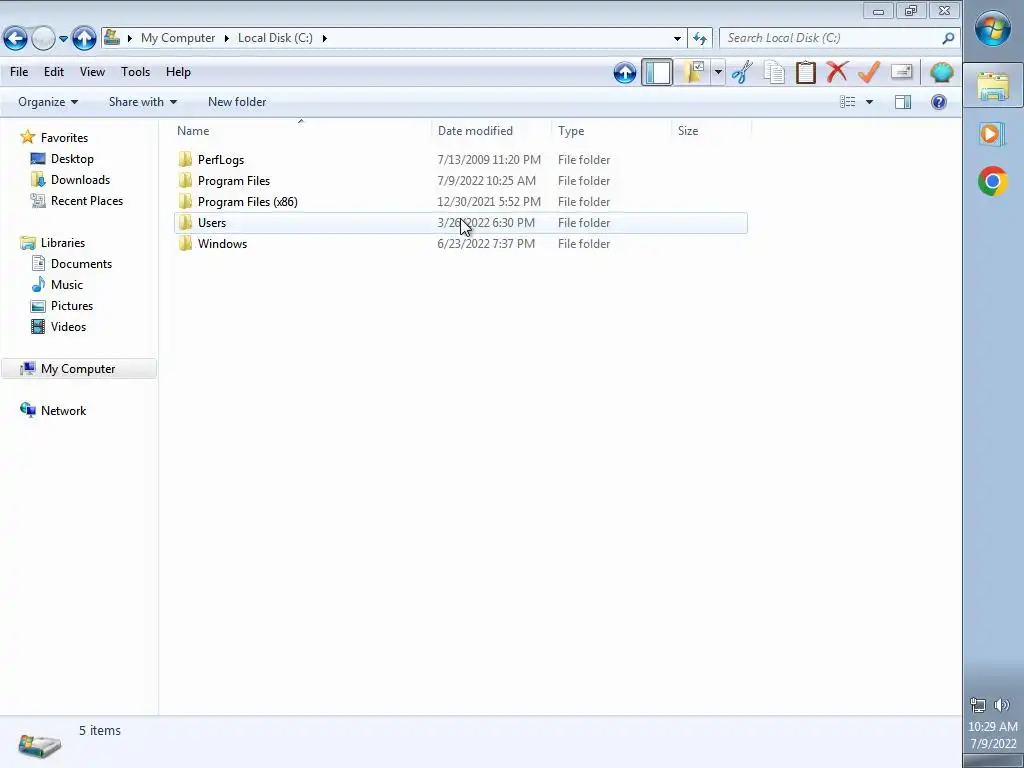The height and width of the screenshot is (768, 1024).
Task: Expand the arrow after Local Disk (C:)
Action: (x=324, y=38)
